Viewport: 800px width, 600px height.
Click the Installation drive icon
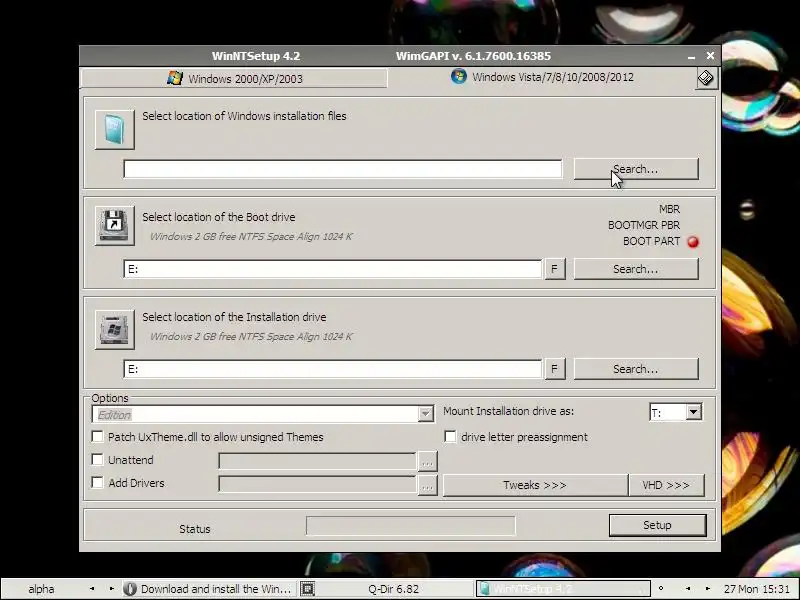115,330
